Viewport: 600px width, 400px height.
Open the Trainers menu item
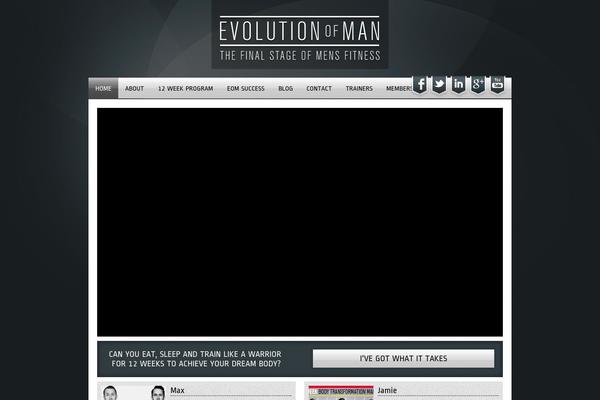(359, 88)
